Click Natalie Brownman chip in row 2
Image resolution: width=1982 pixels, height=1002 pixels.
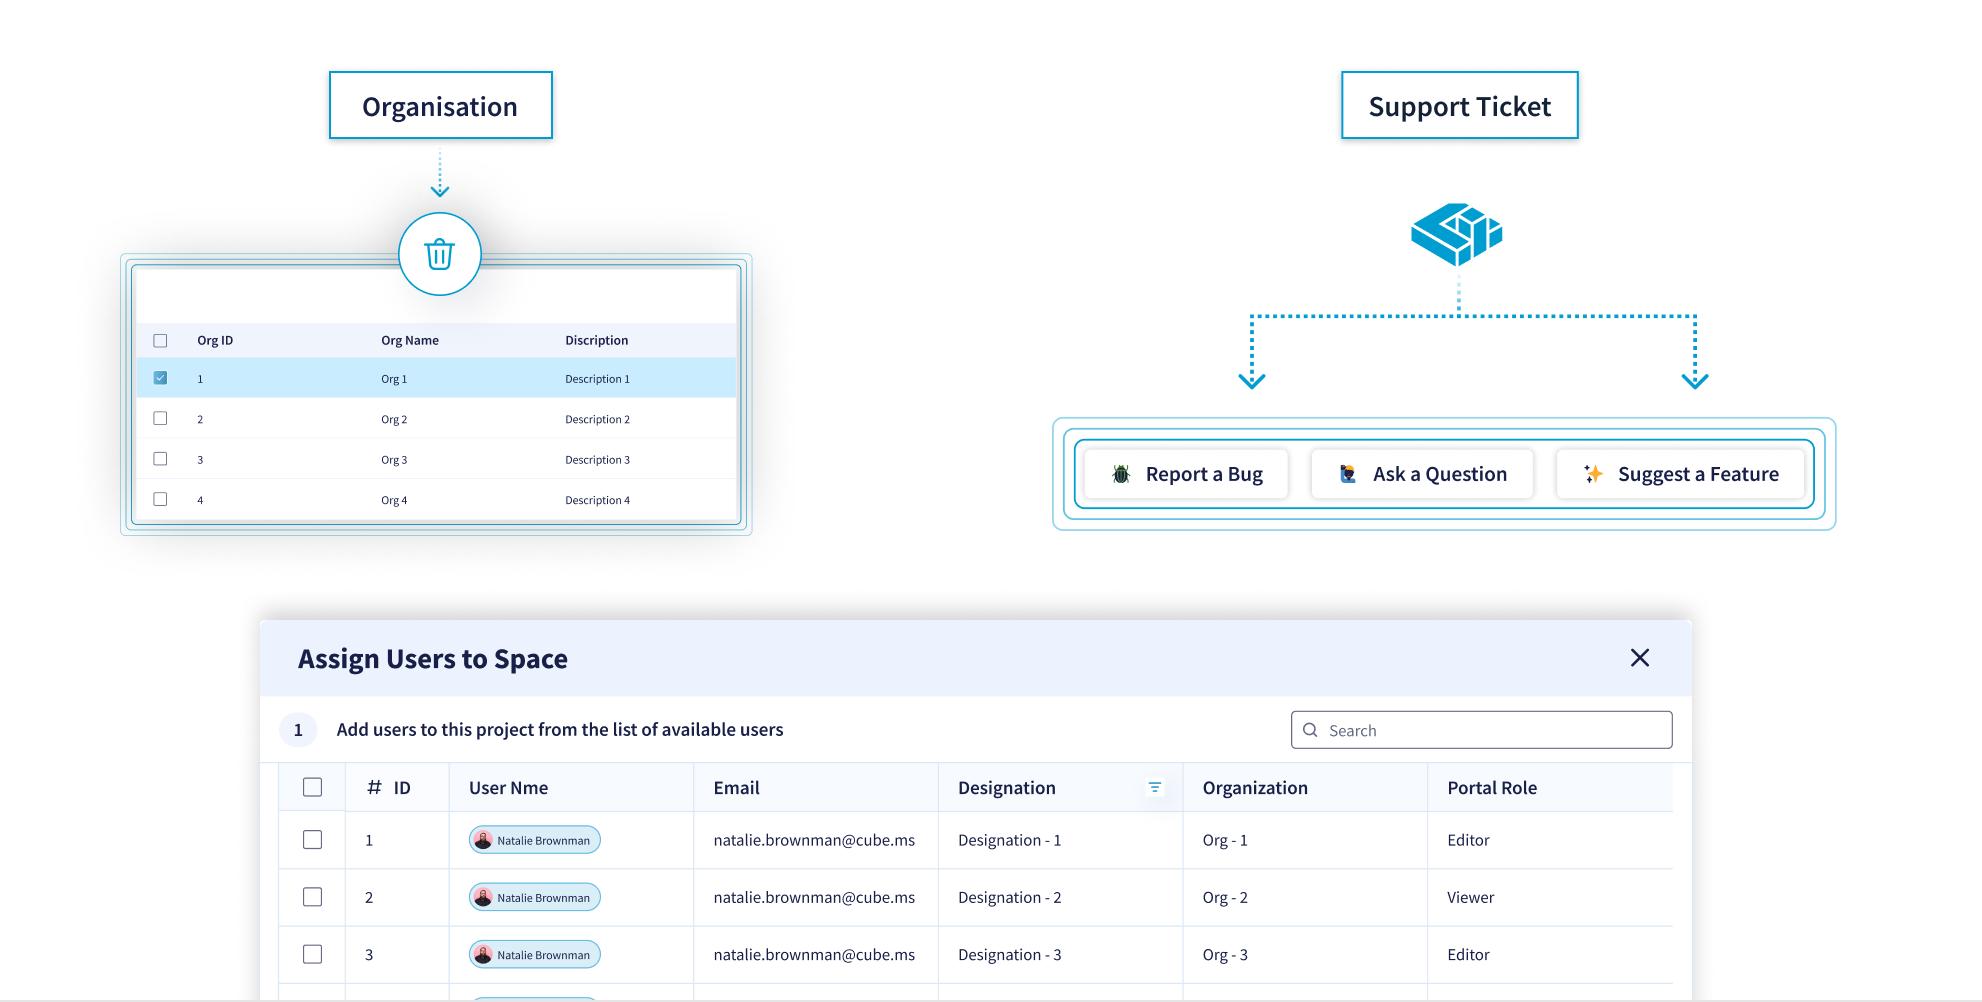(534, 897)
